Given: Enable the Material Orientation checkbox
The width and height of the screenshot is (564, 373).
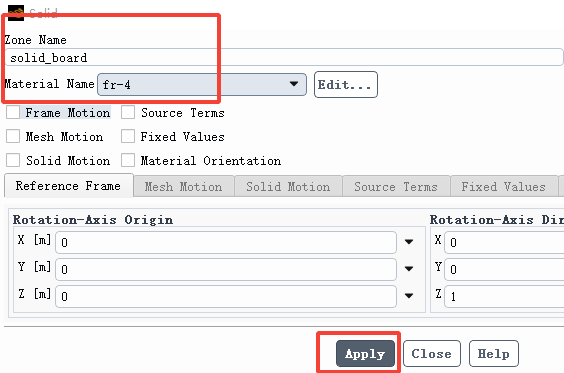Looking at the screenshot, I should tap(128, 160).
